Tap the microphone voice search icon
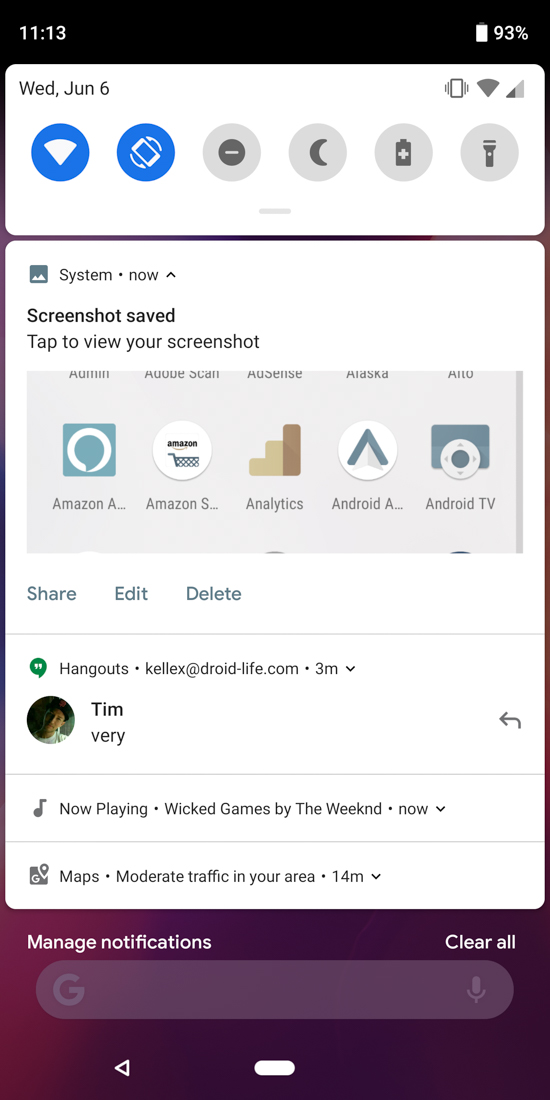Viewport: 550px width, 1100px height. pos(476,990)
